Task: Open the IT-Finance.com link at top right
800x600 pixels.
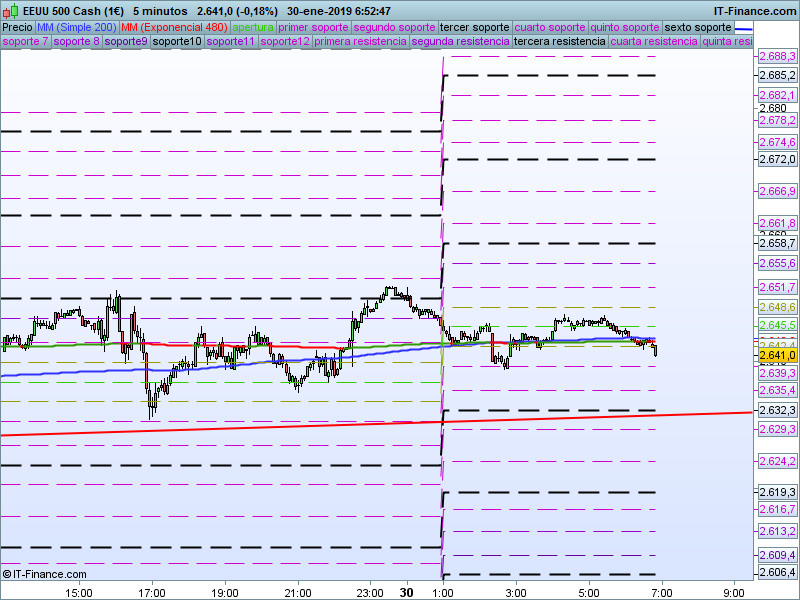Action: [755, 11]
